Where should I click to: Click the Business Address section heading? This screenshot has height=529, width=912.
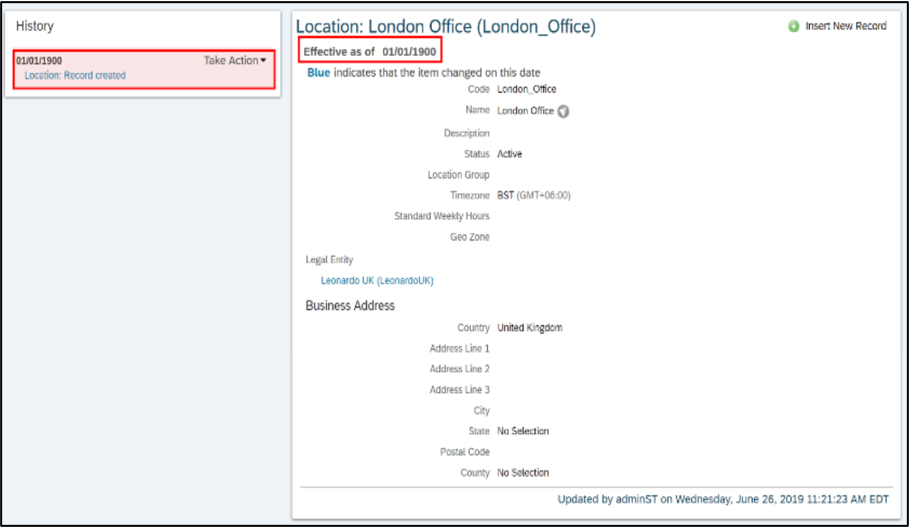coord(350,306)
